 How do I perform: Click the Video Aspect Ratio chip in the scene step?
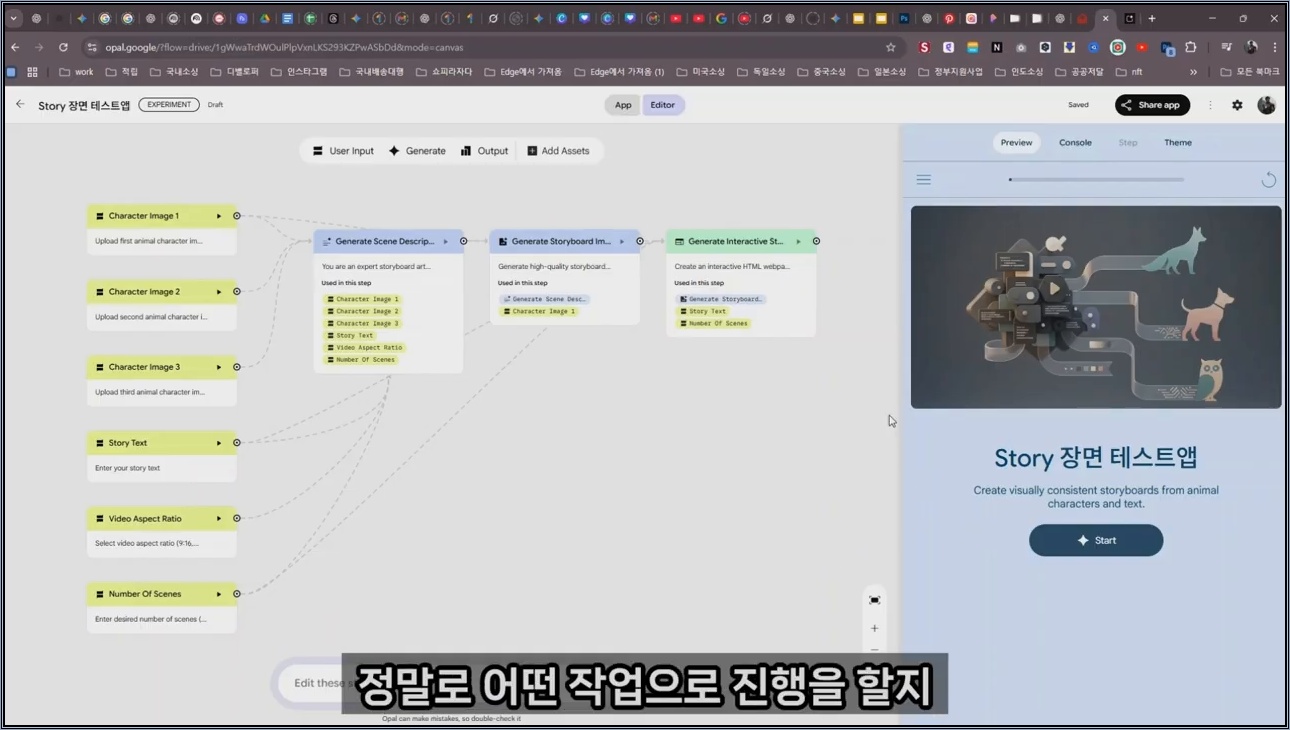pos(364,348)
